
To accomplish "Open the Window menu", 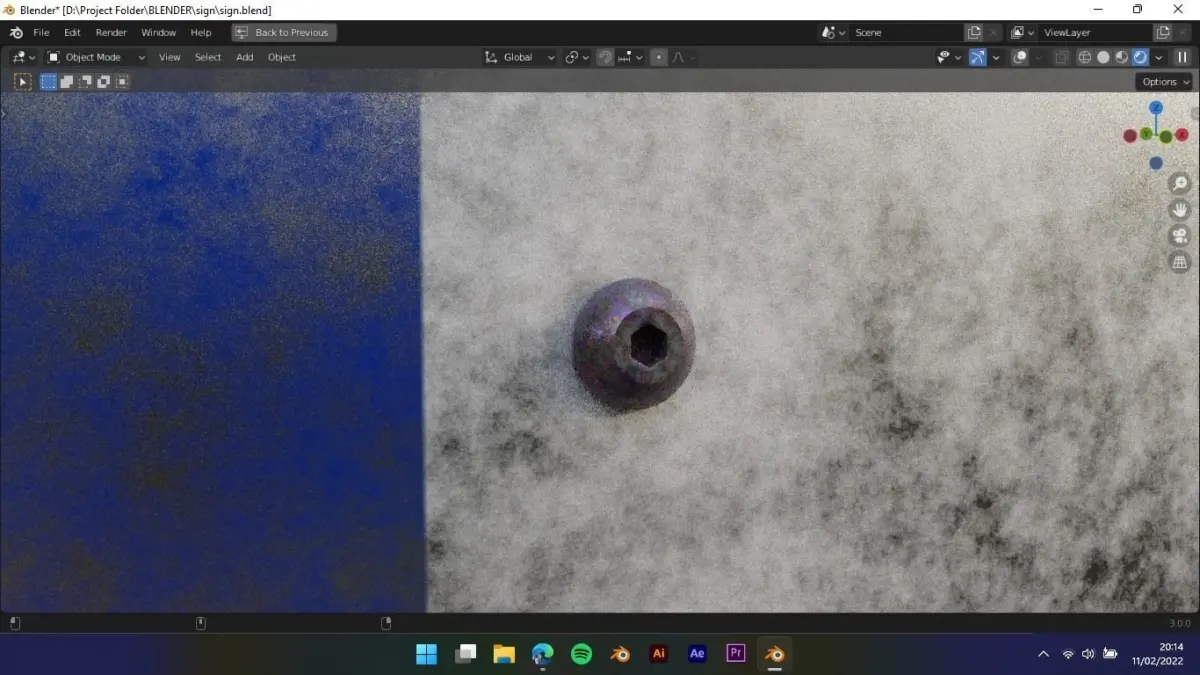I will click(158, 32).
